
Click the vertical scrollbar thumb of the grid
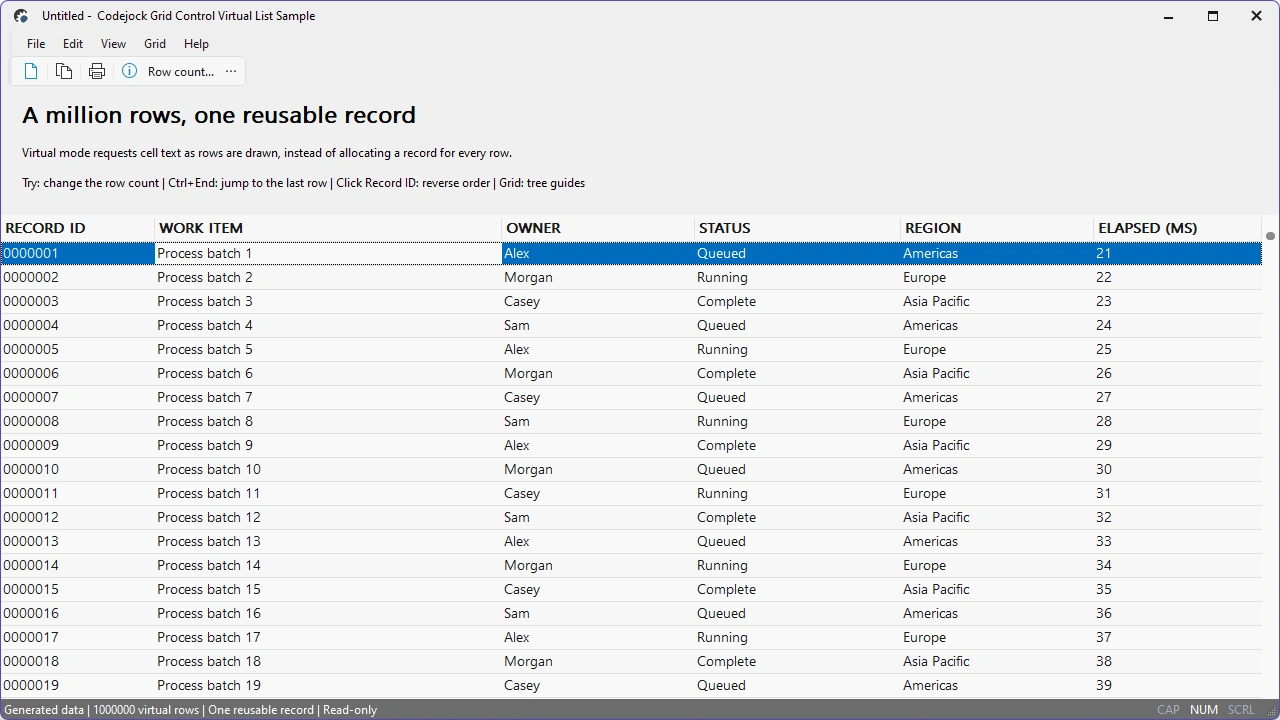(x=1270, y=236)
